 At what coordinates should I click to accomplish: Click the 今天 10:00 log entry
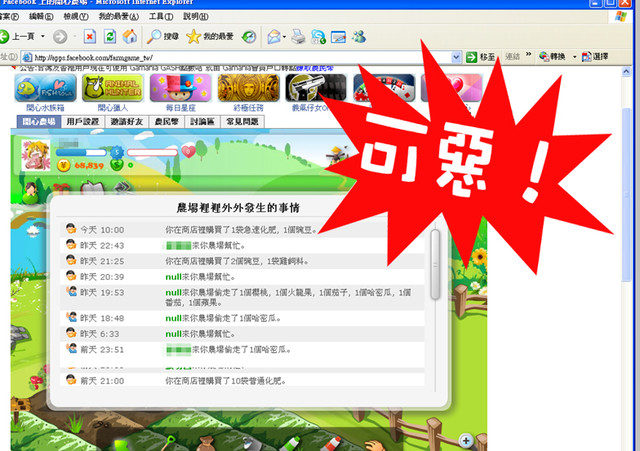(x=242, y=230)
